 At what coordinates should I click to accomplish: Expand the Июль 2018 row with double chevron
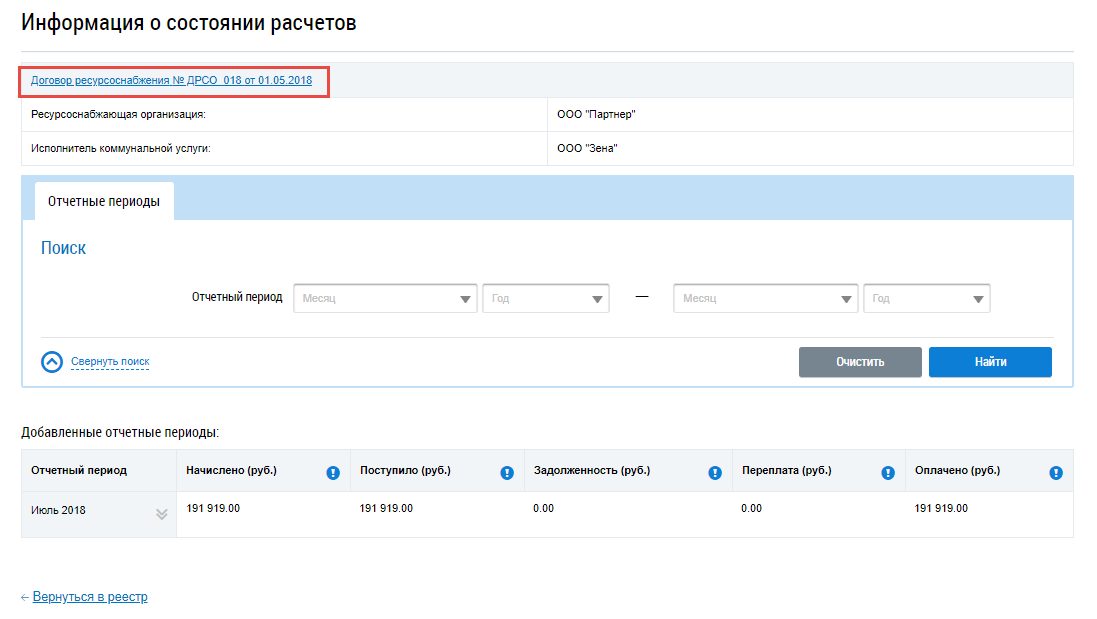point(161,514)
